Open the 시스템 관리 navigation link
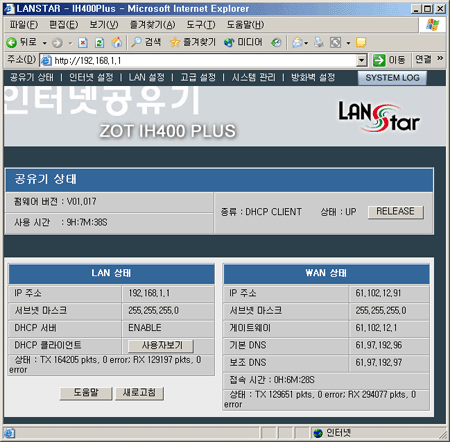Image resolution: width=450 pixels, height=442 pixels. click(x=254, y=77)
